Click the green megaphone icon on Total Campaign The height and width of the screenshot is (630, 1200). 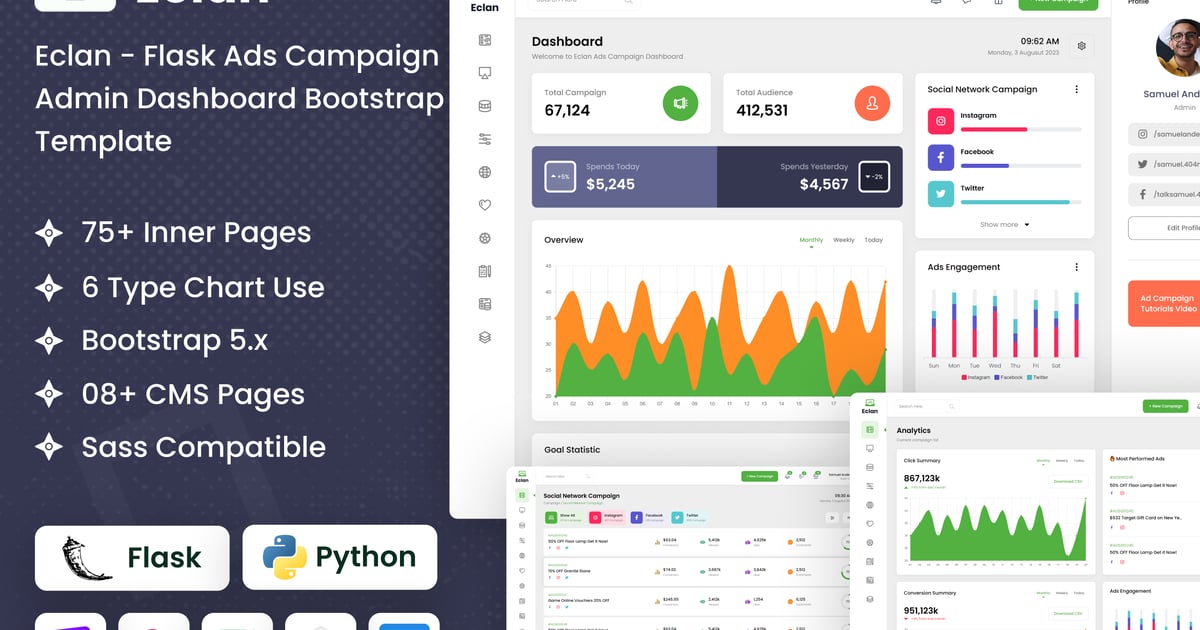click(x=680, y=103)
